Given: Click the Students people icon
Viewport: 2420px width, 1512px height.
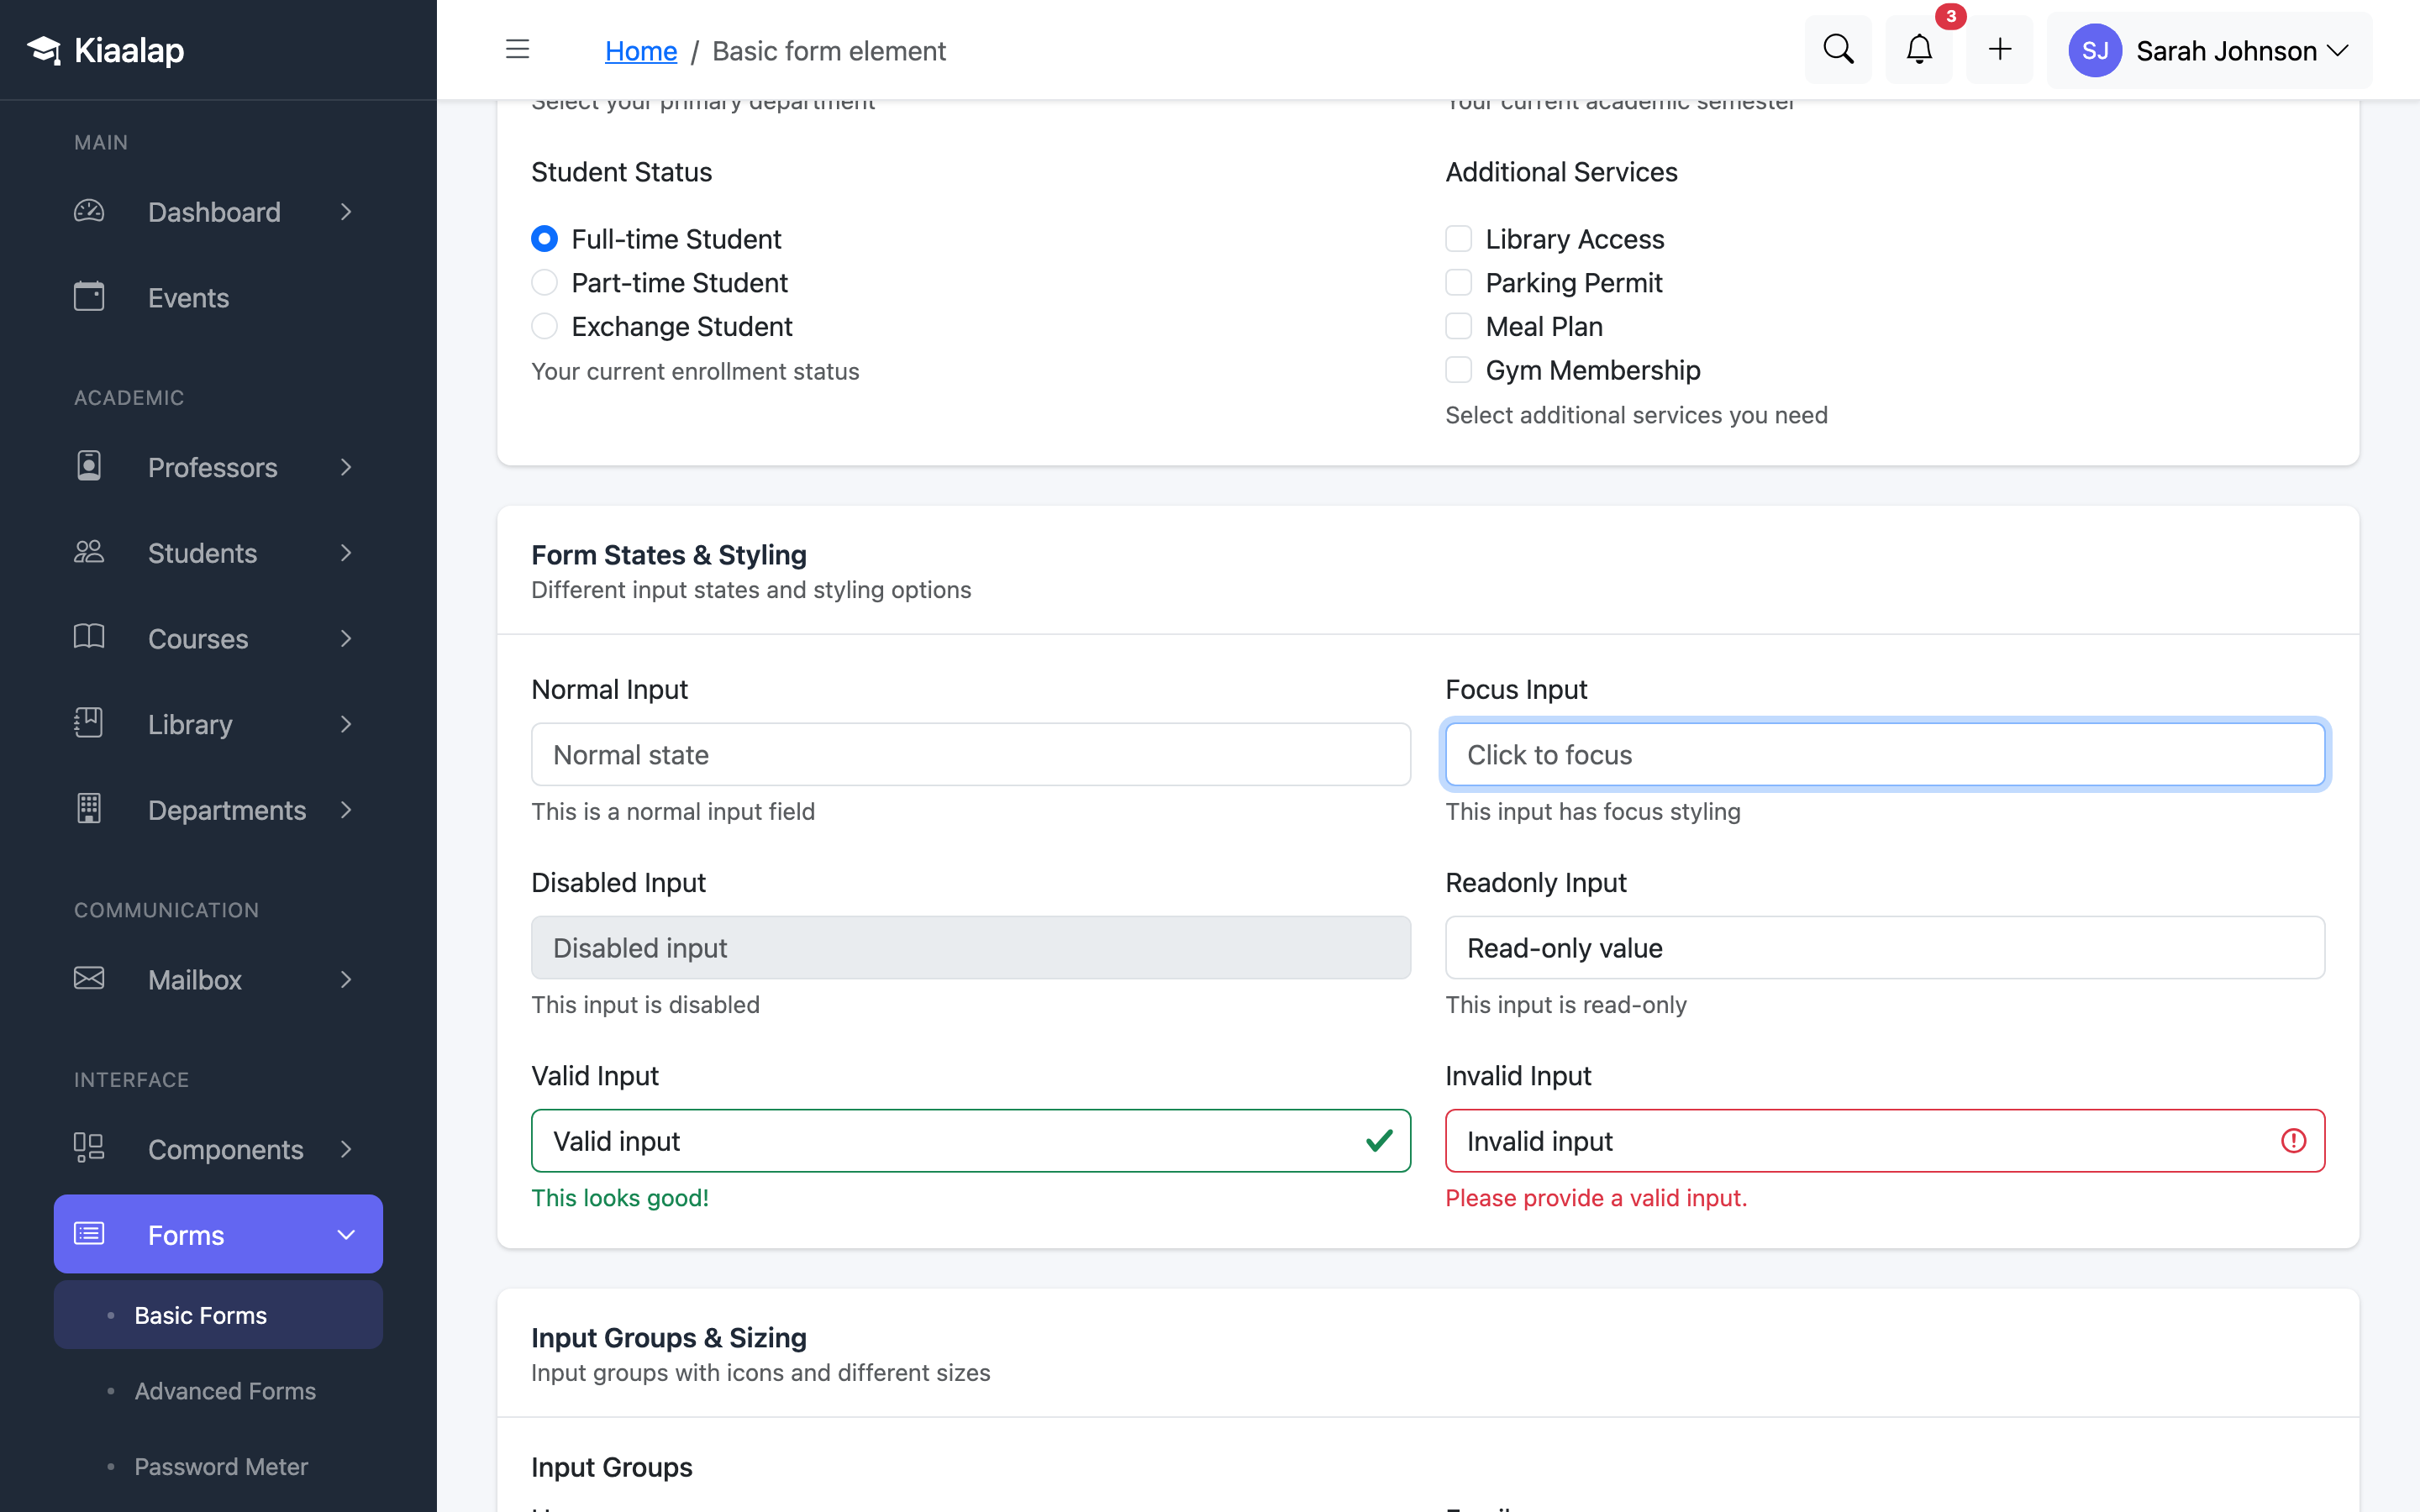Looking at the screenshot, I should coord(89,552).
